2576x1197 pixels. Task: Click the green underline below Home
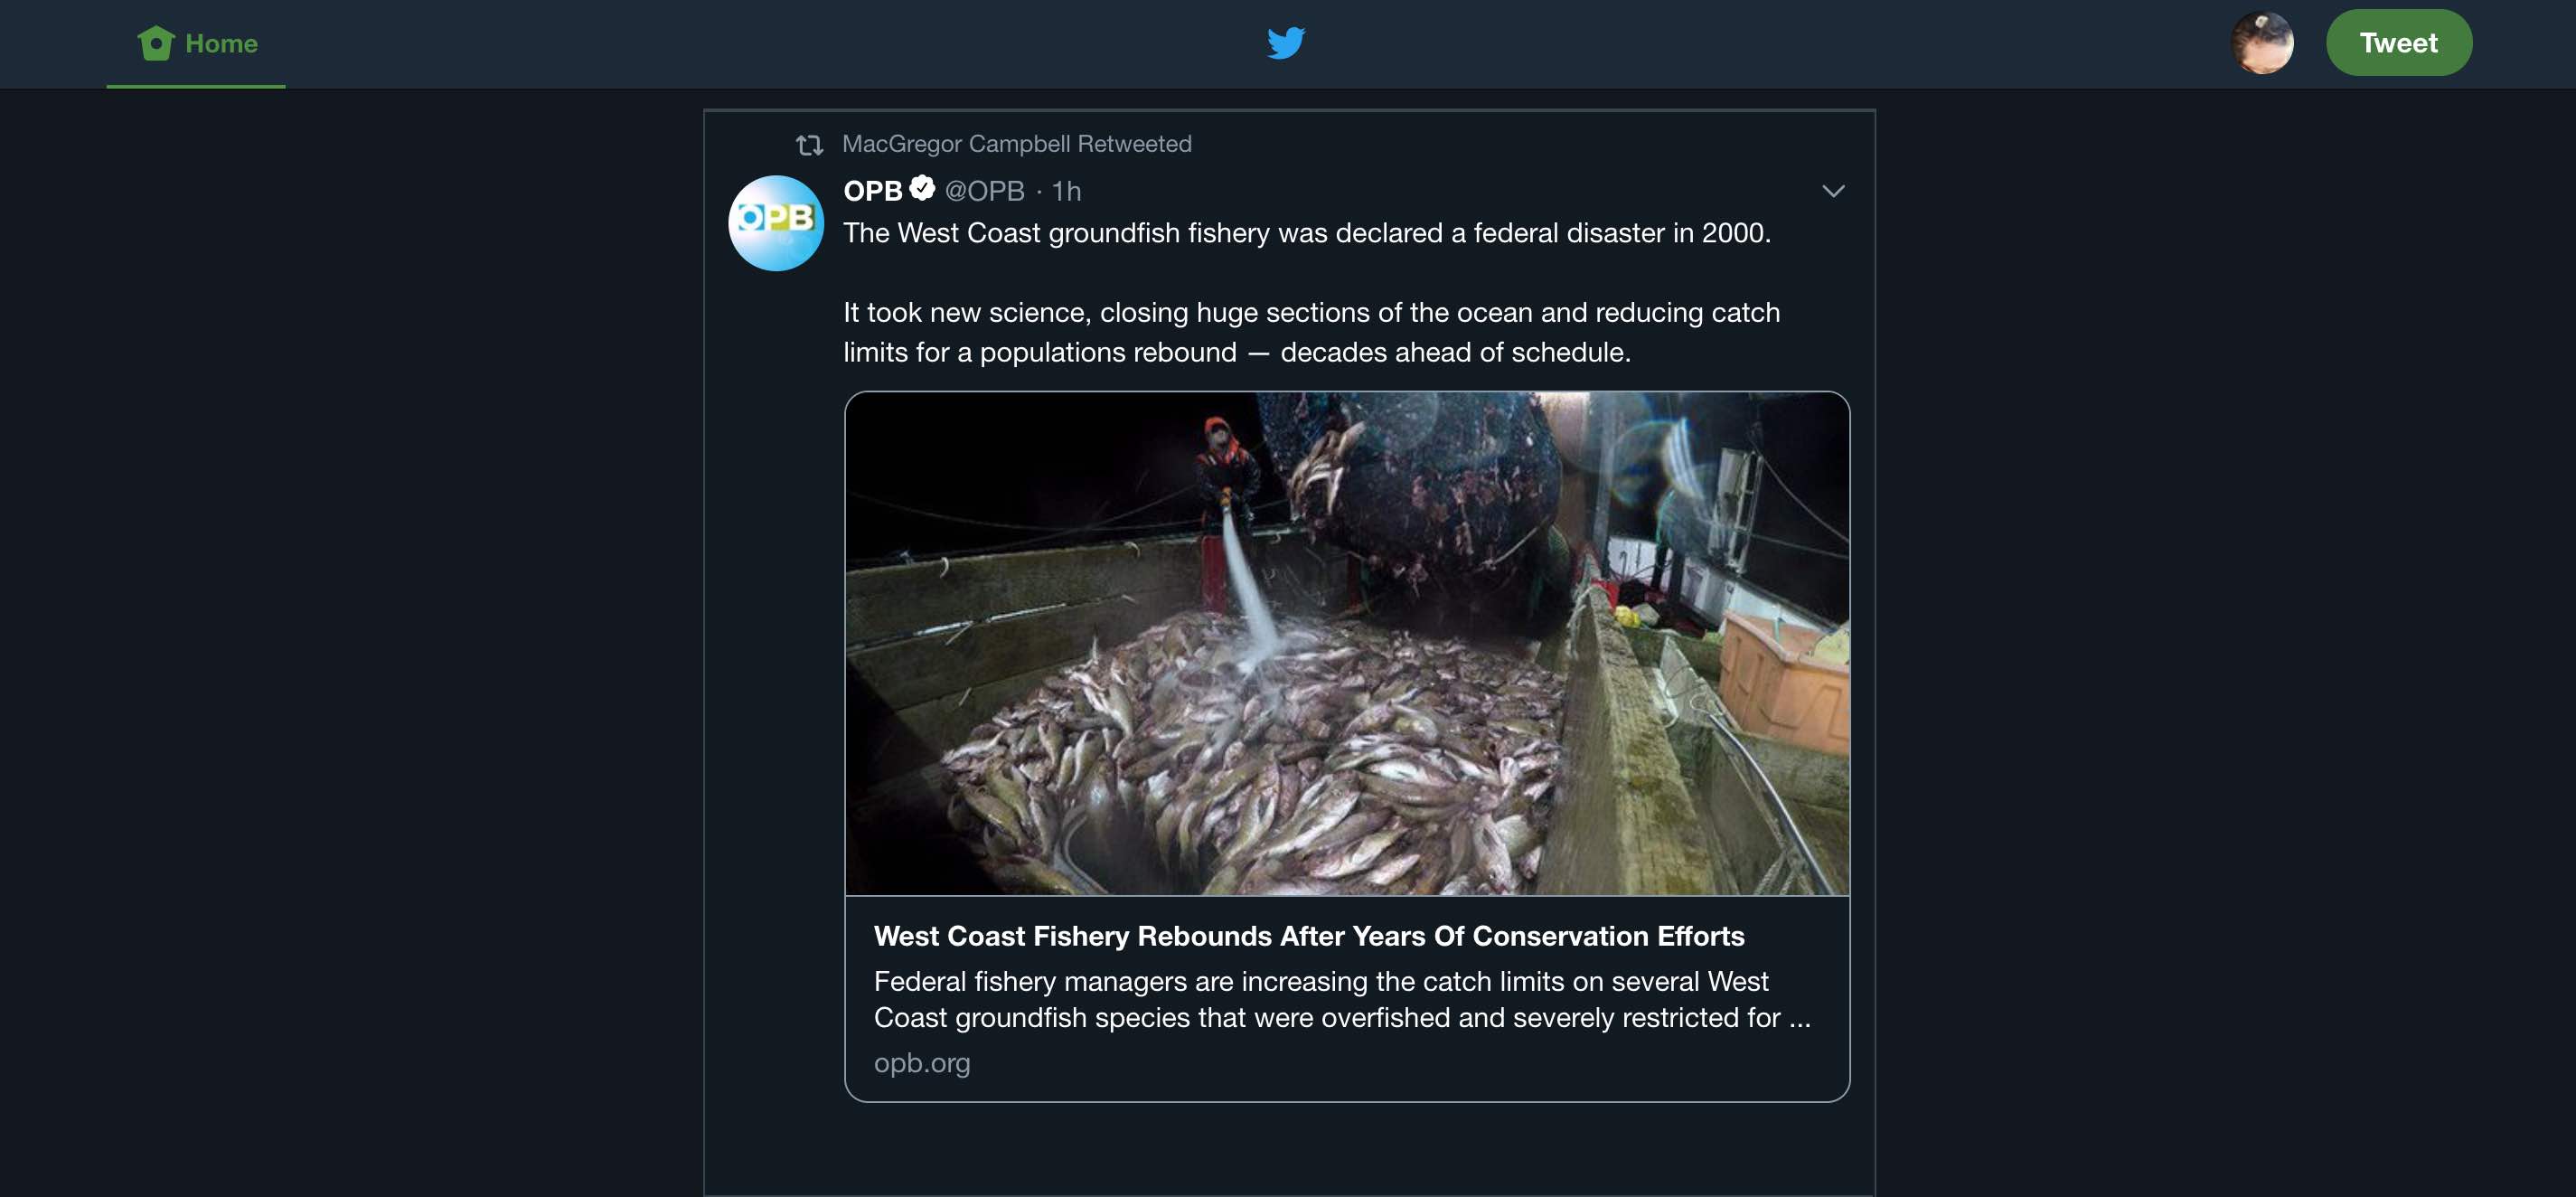[196, 86]
